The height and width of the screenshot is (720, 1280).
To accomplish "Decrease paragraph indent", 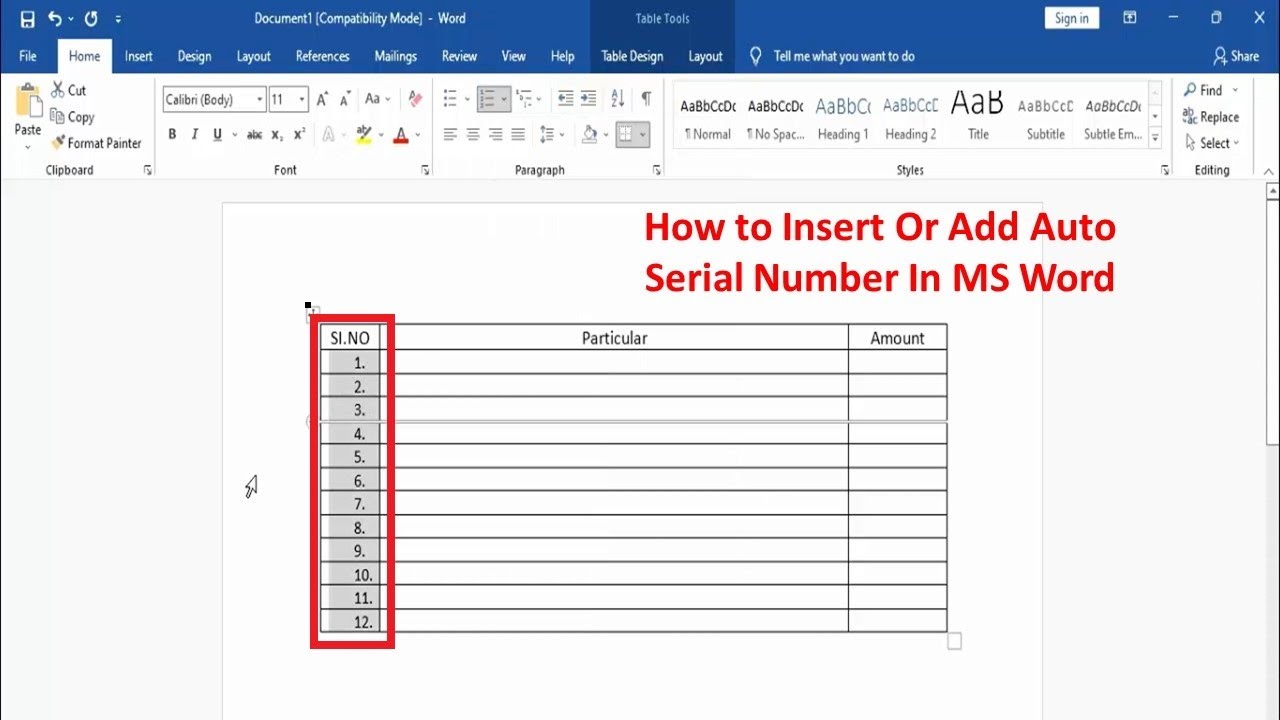I will 565,99.
